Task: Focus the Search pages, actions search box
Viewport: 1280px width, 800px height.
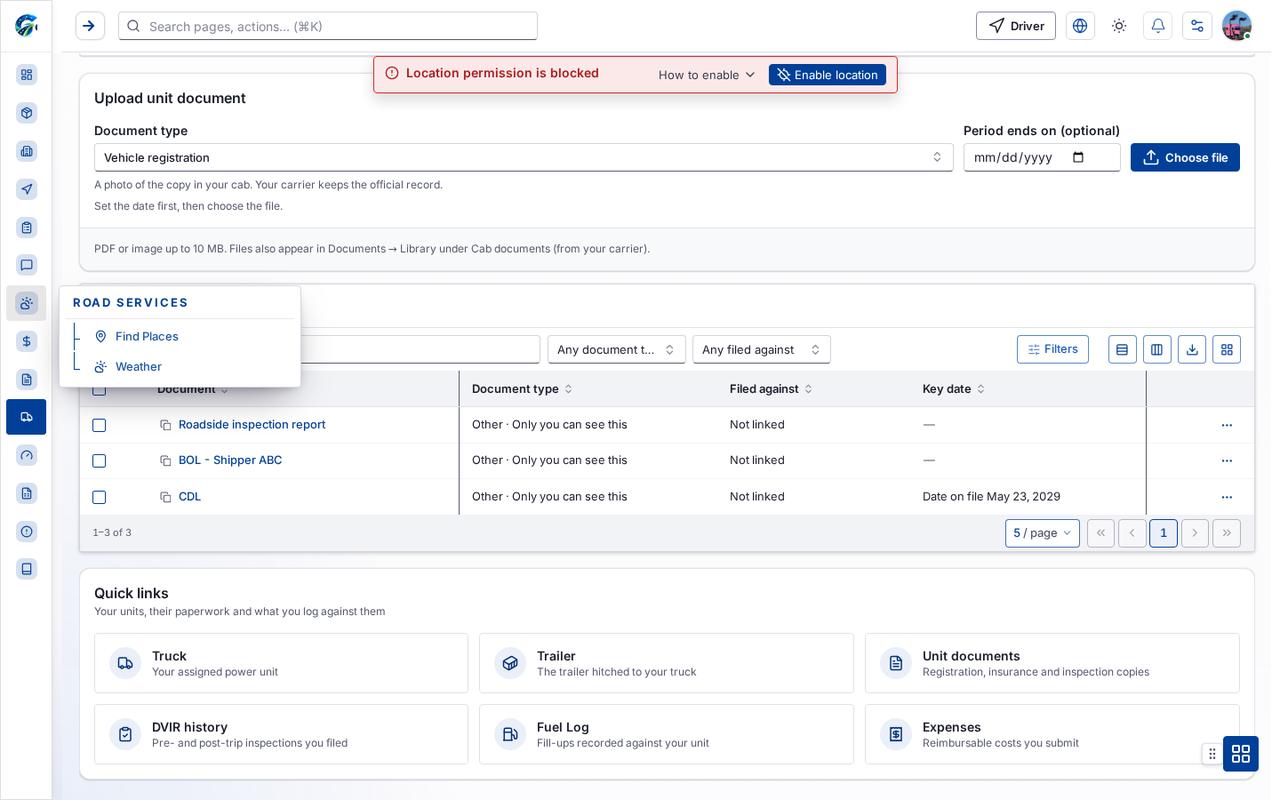Action: [x=328, y=26]
